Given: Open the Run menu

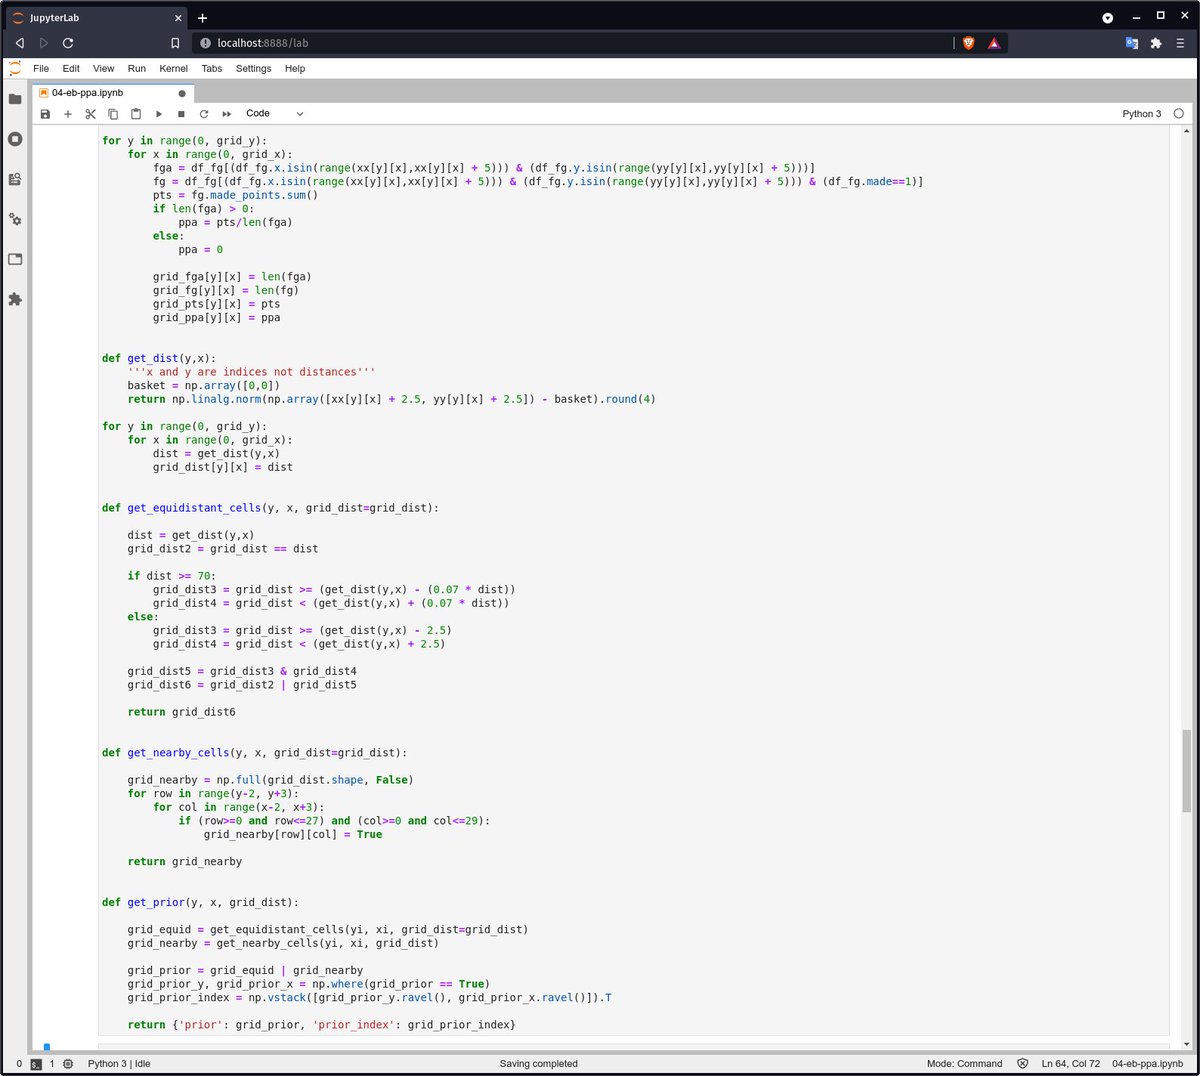Looking at the screenshot, I should click(x=137, y=69).
